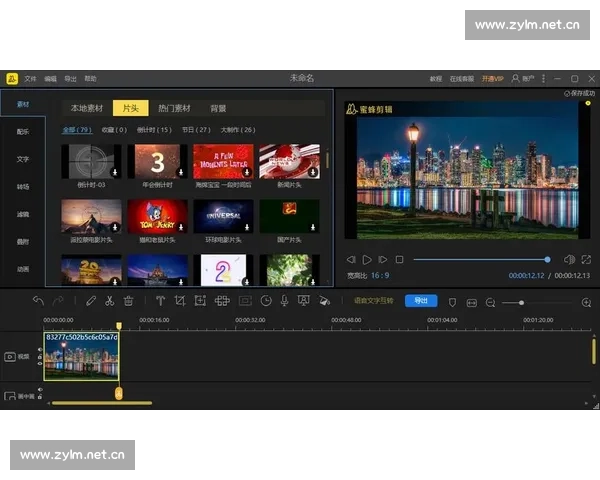
Task: Toggle preview fullscreen mode
Action: (x=586, y=260)
